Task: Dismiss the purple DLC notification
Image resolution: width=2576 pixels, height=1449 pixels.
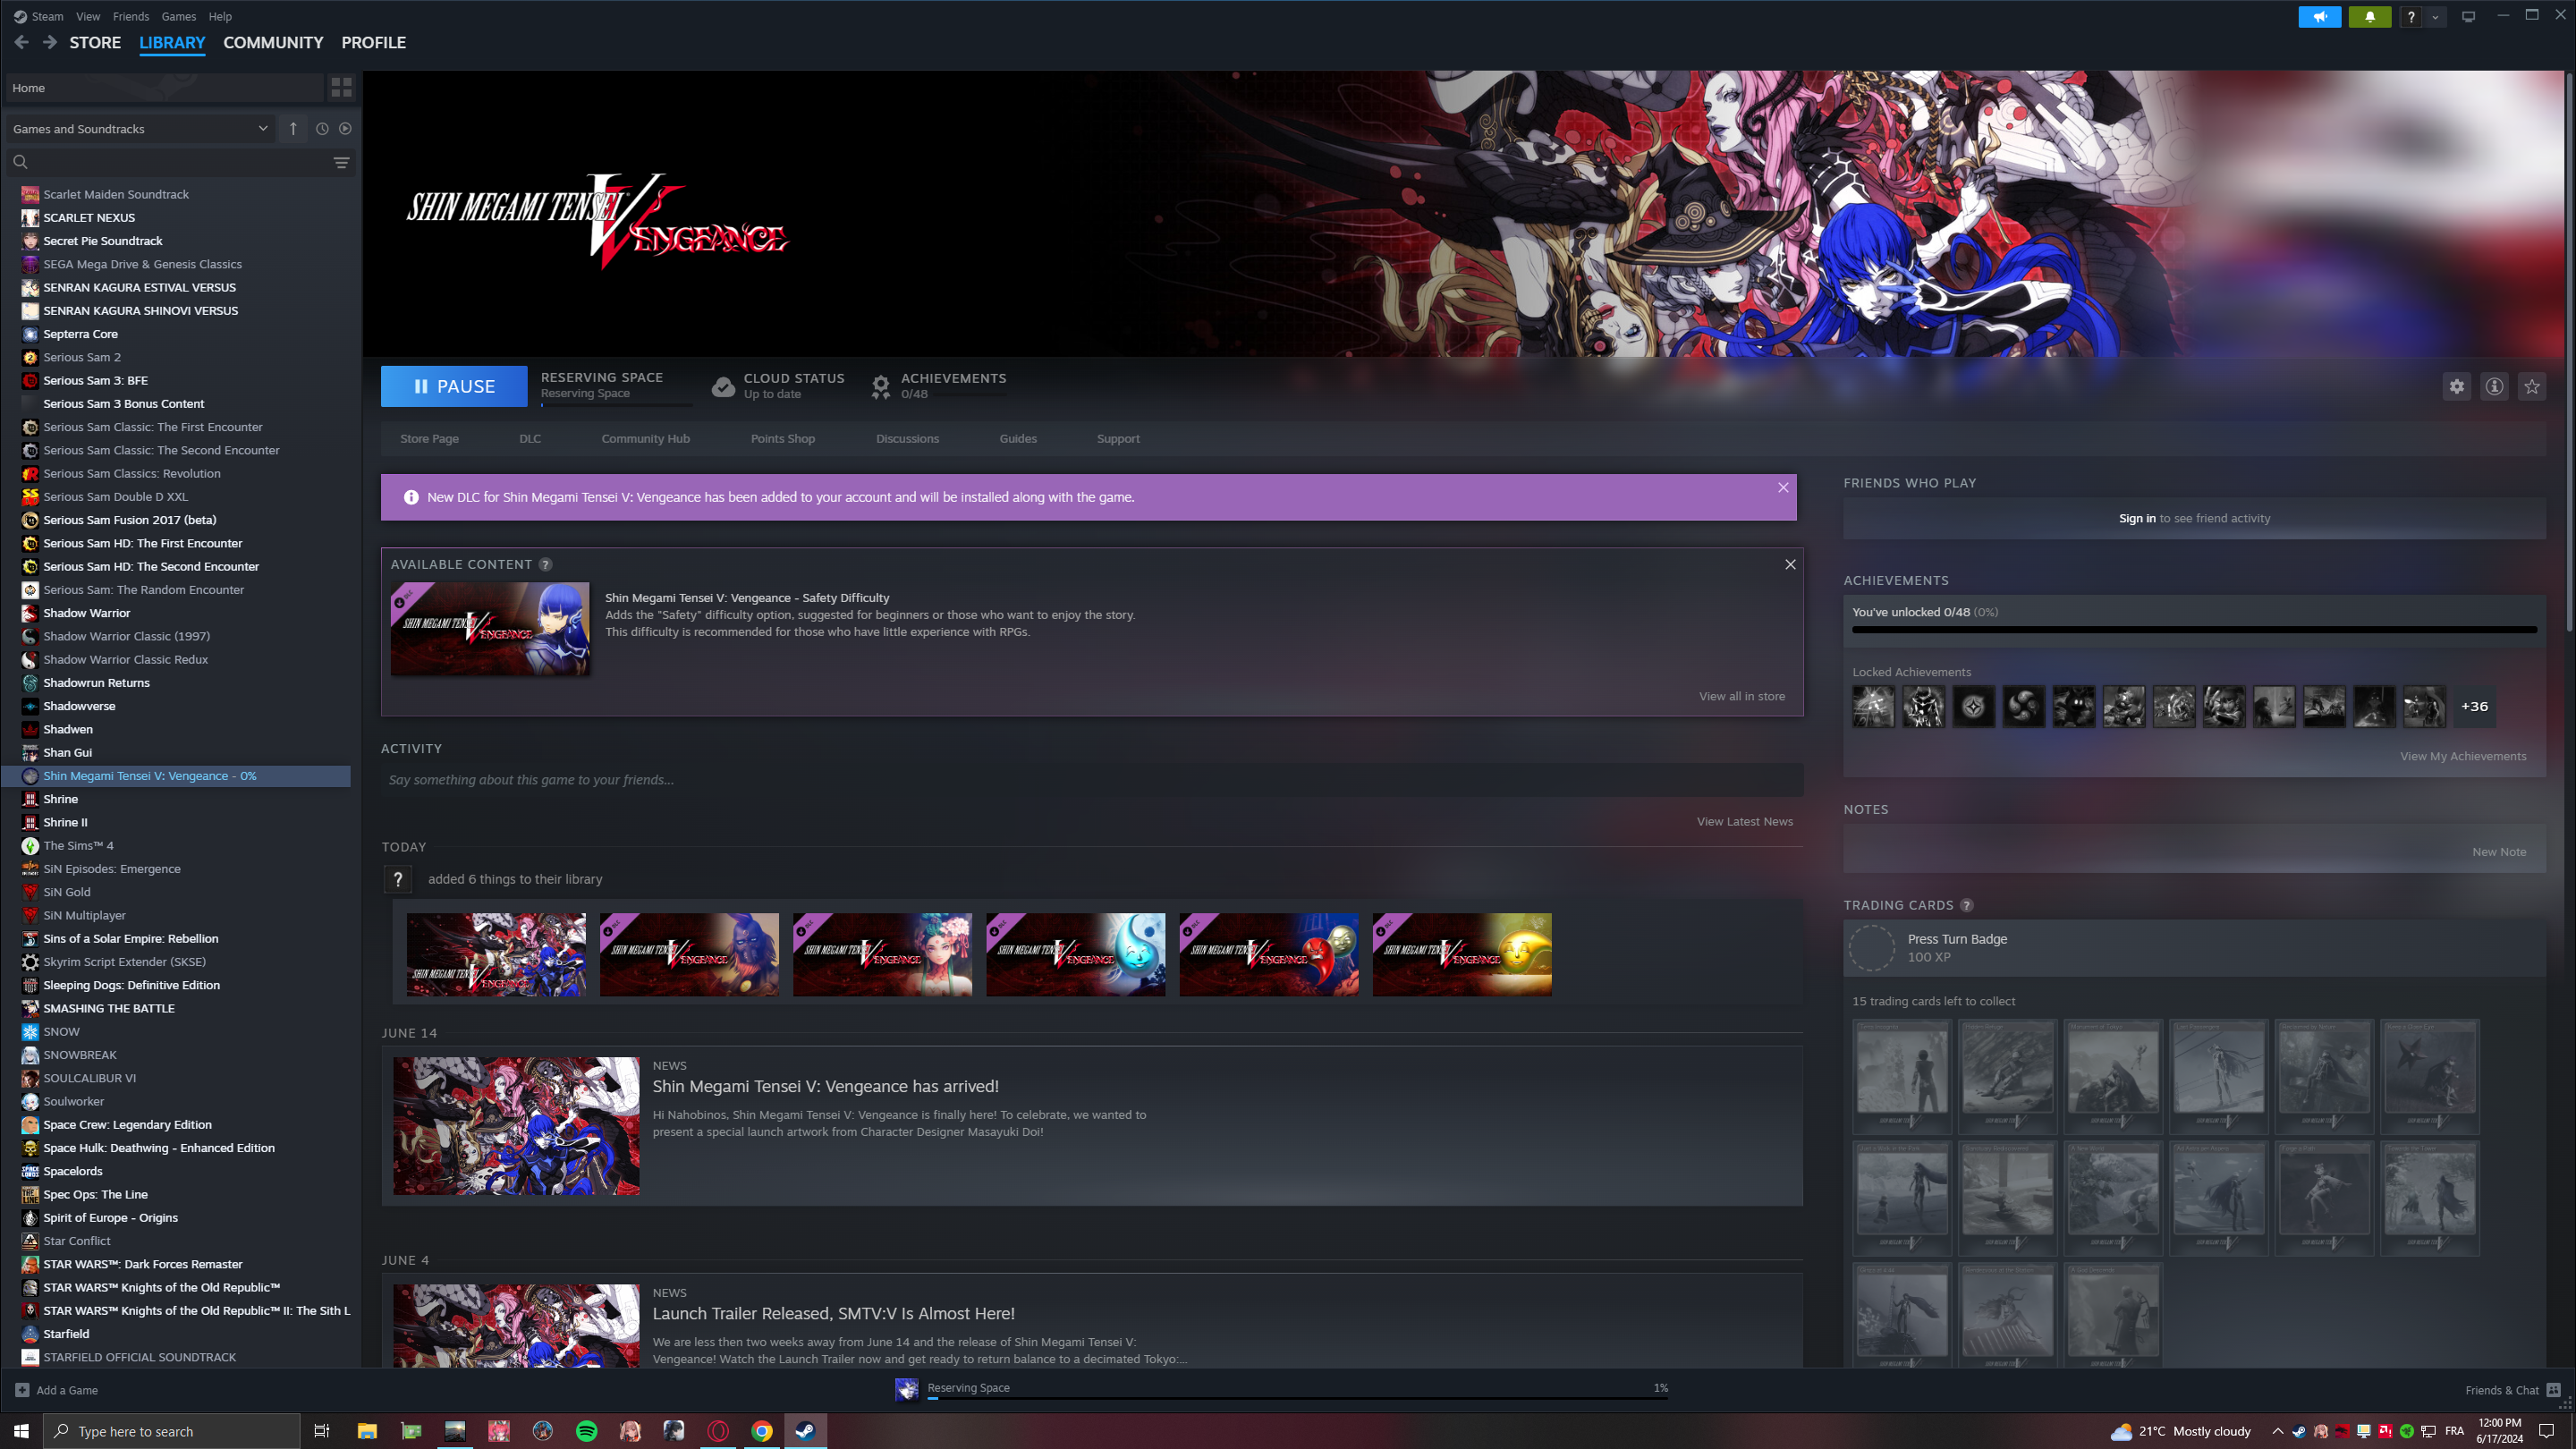Action: pos(1783,488)
